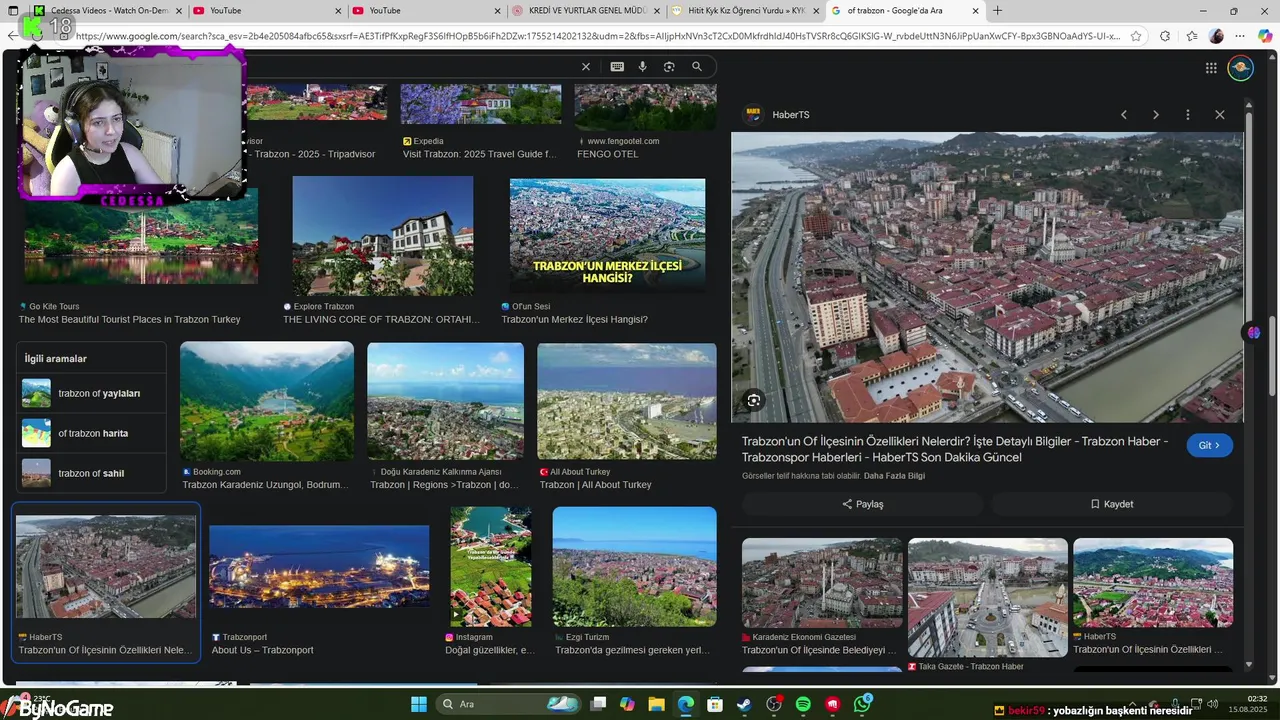The width and height of the screenshot is (1280, 720).
Task: Click the Expedia Visit Trabzon result caption
Action: [x=480, y=154]
